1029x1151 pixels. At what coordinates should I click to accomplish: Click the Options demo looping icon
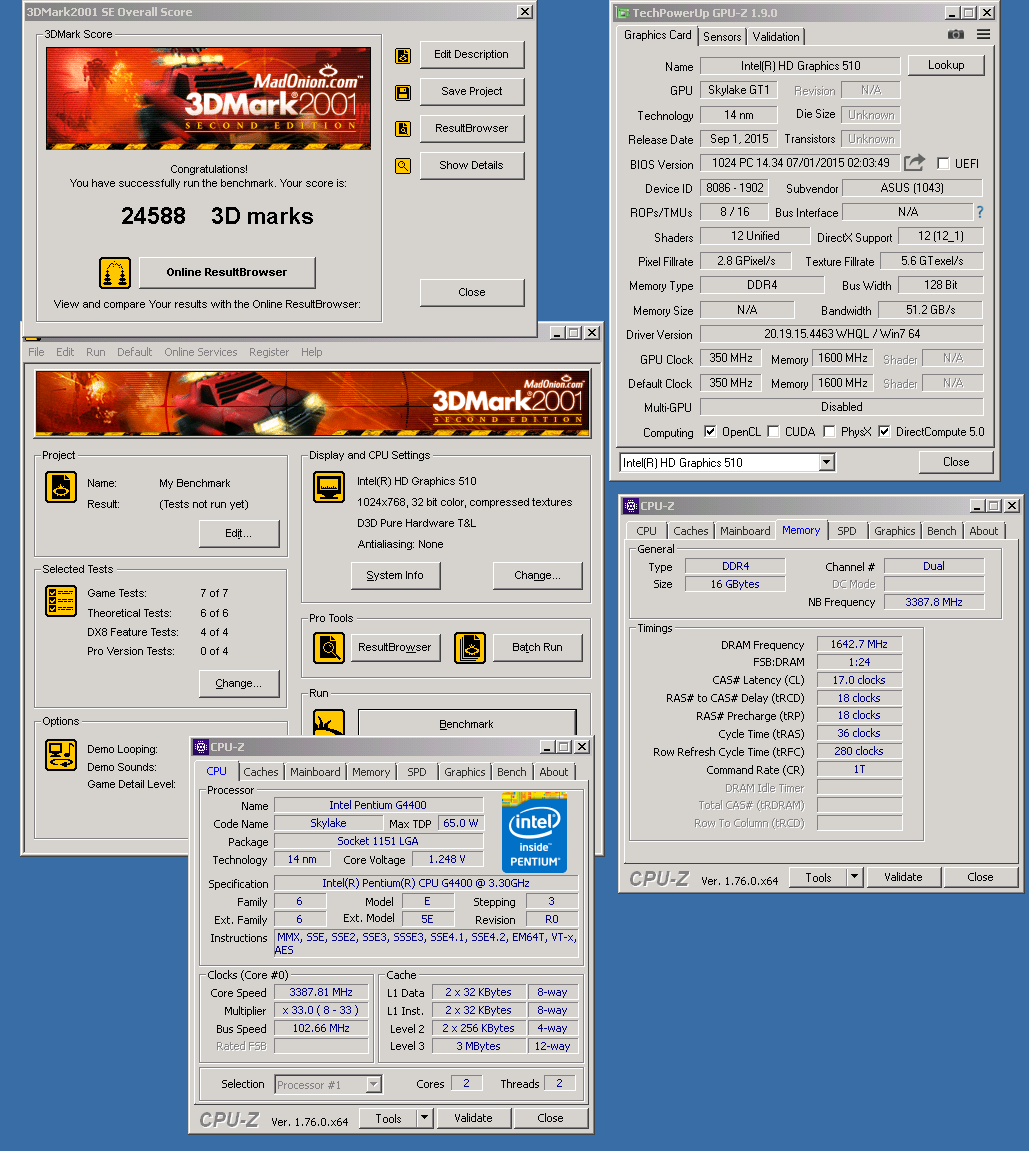[x=61, y=755]
